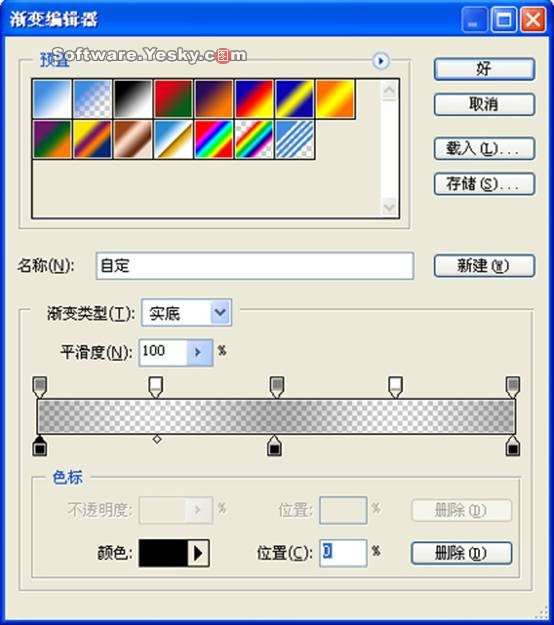Select the rightmost black color stop
This screenshot has width=554, height=625.
click(x=513, y=446)
